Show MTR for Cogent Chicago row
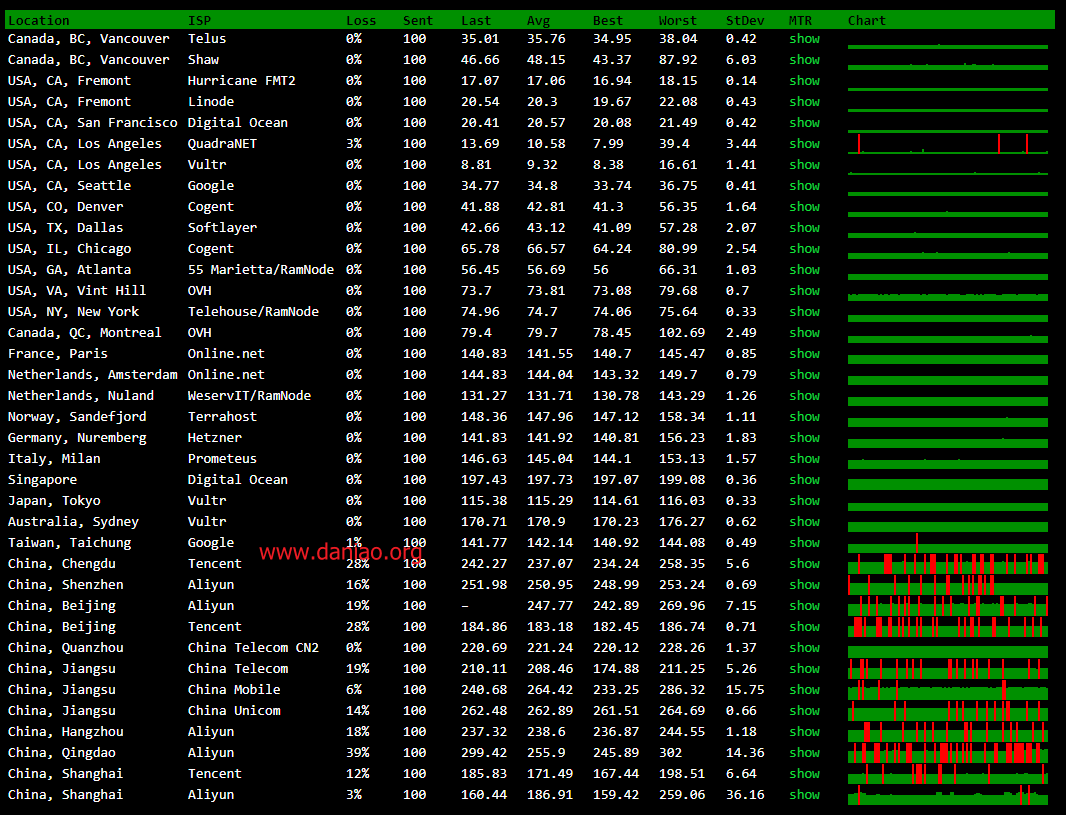1066x815 pixels. (x=804, y=249)
